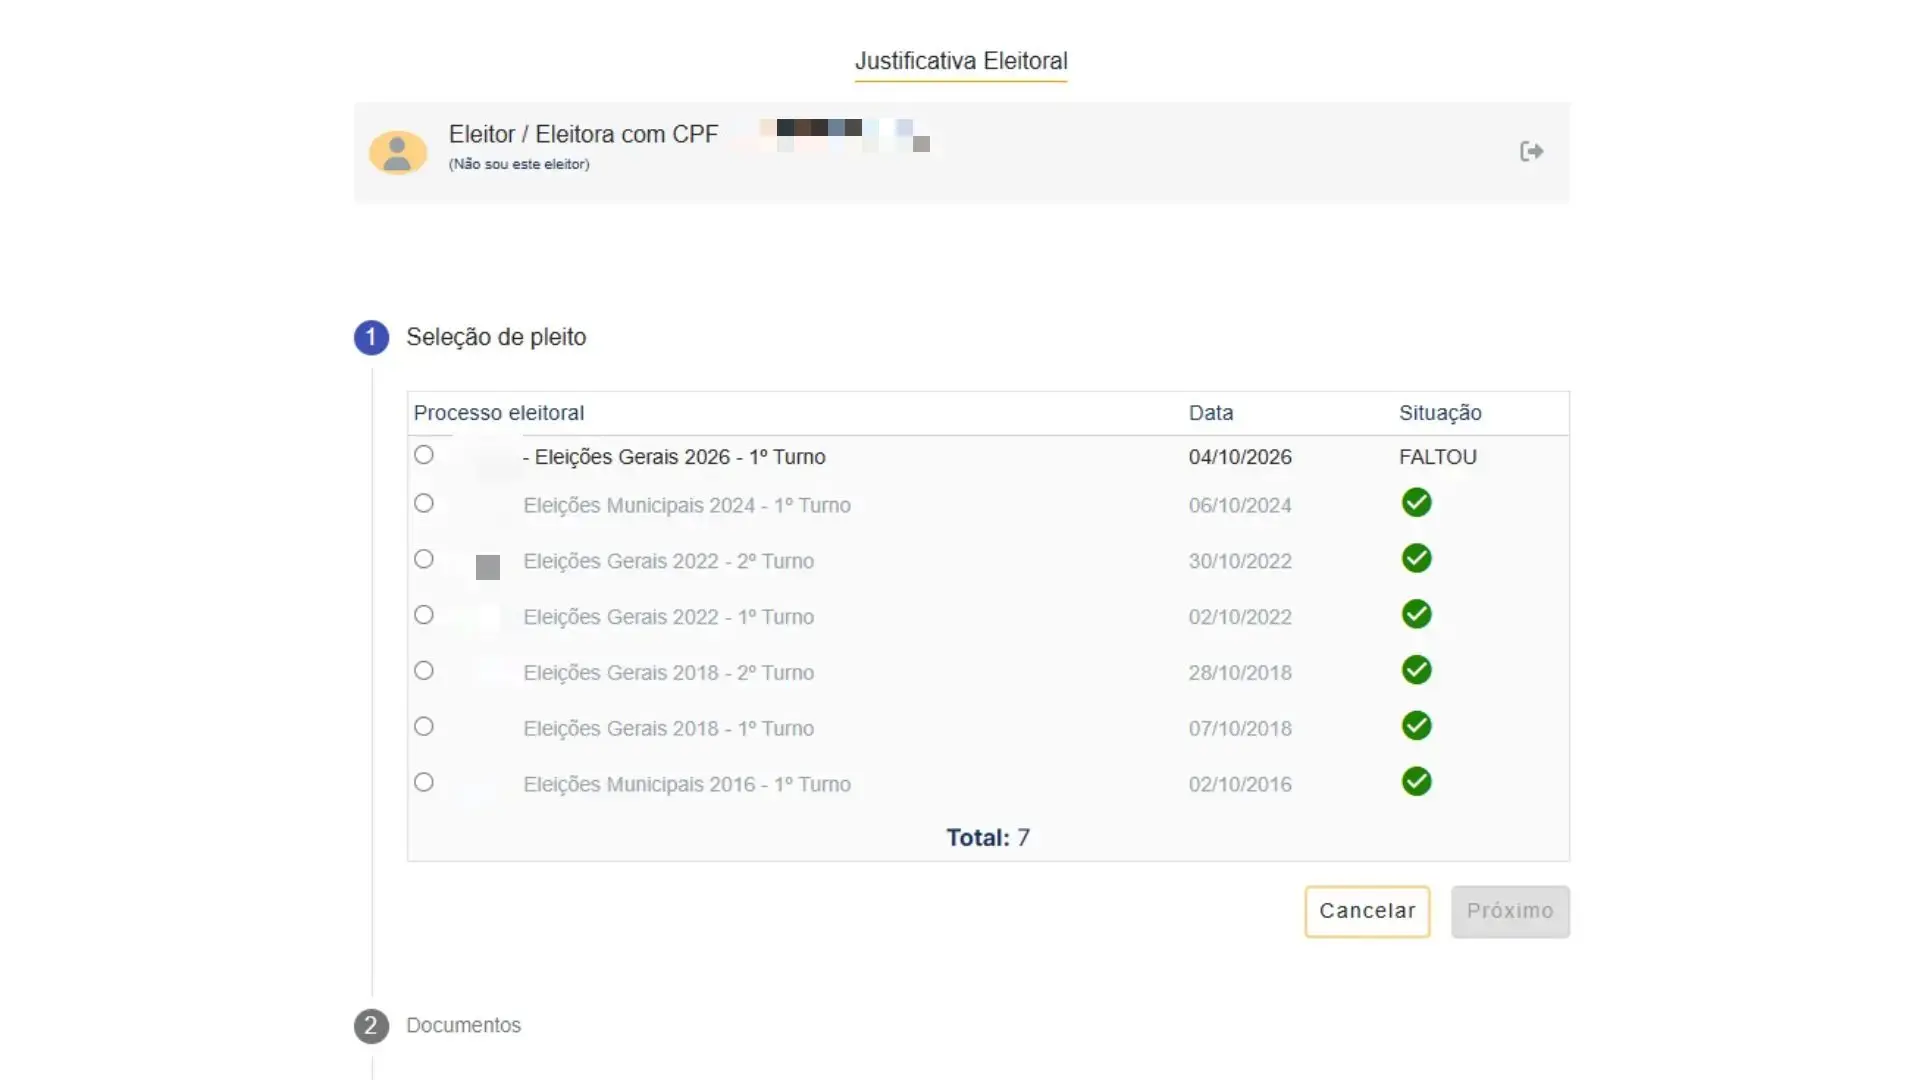Click the logout exit icon
The width and height of the screenshot is (1920, 1080).
click(1531, 151)
